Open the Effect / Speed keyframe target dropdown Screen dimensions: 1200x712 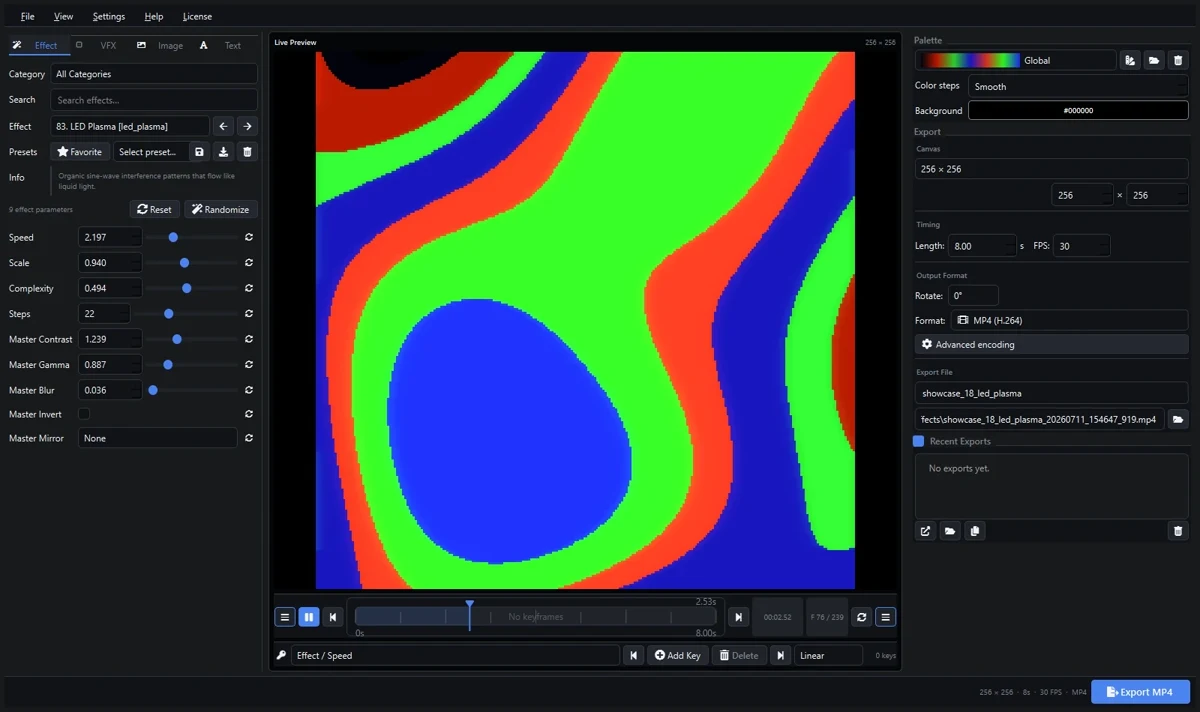click(456, 655)
